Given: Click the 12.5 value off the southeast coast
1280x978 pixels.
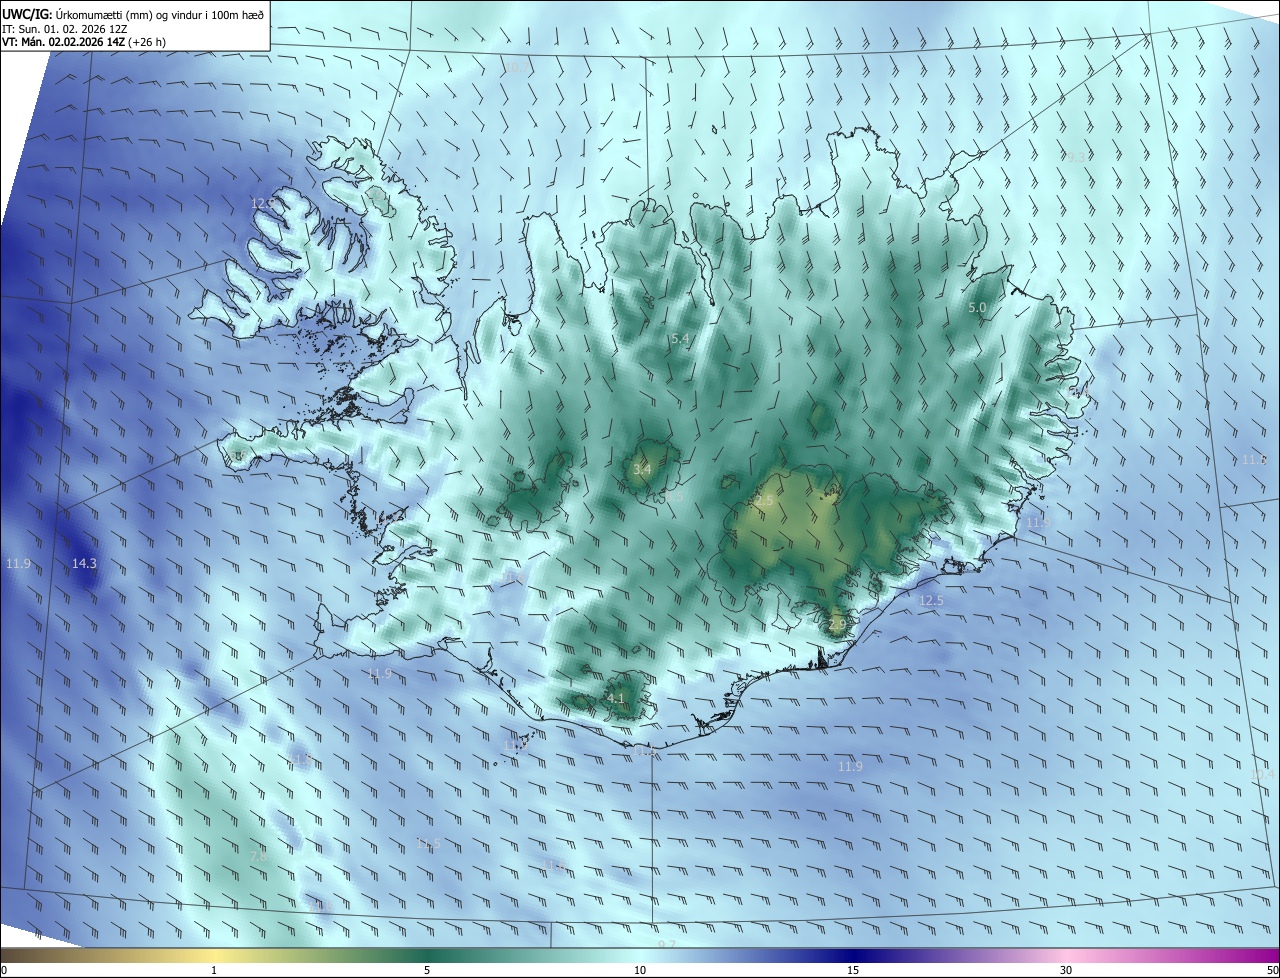Looking at the screenshot, I should [931, 600].
